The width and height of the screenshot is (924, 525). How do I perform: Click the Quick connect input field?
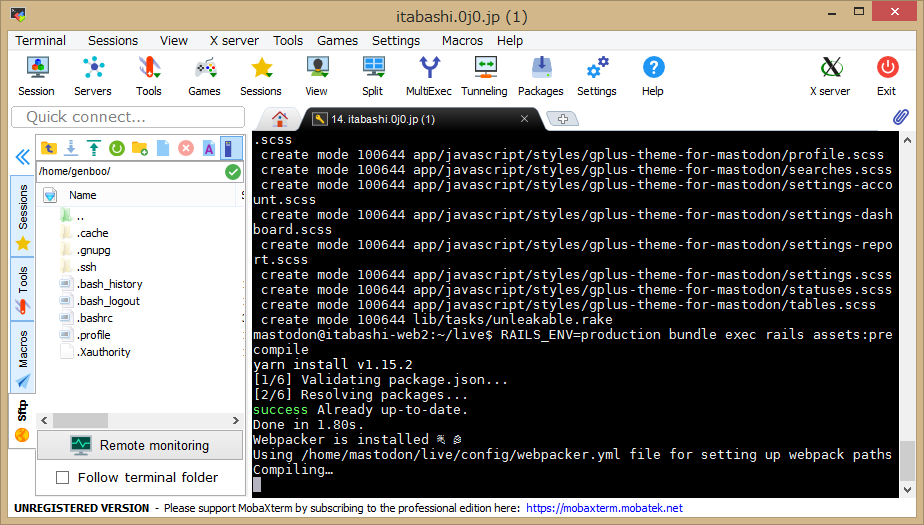[x=127, y=117]
